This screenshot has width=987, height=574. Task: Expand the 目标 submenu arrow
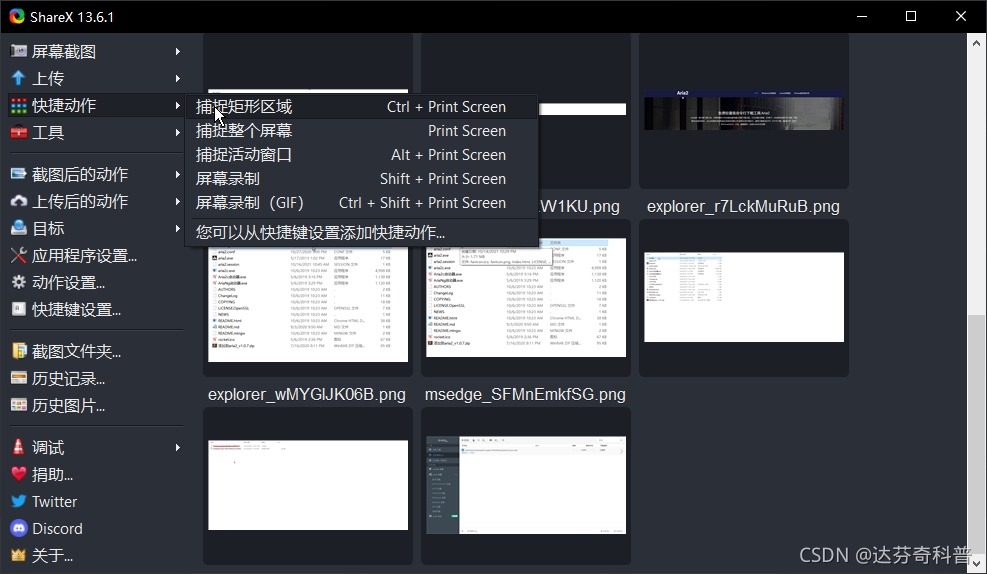(178, 228)
